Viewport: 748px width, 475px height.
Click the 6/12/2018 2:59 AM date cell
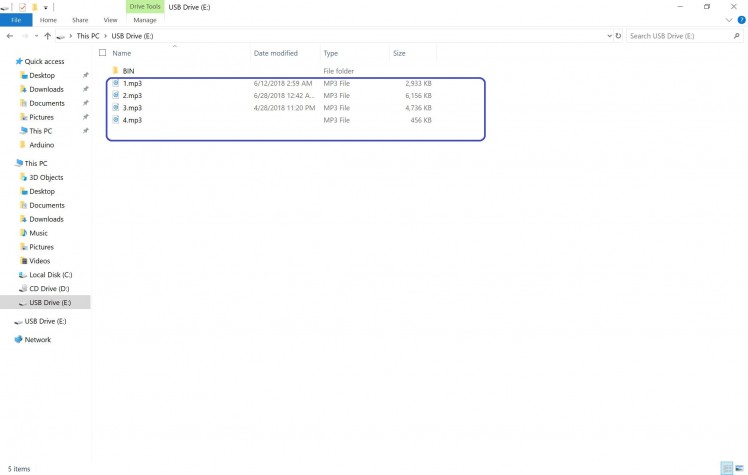coord(283,83)
